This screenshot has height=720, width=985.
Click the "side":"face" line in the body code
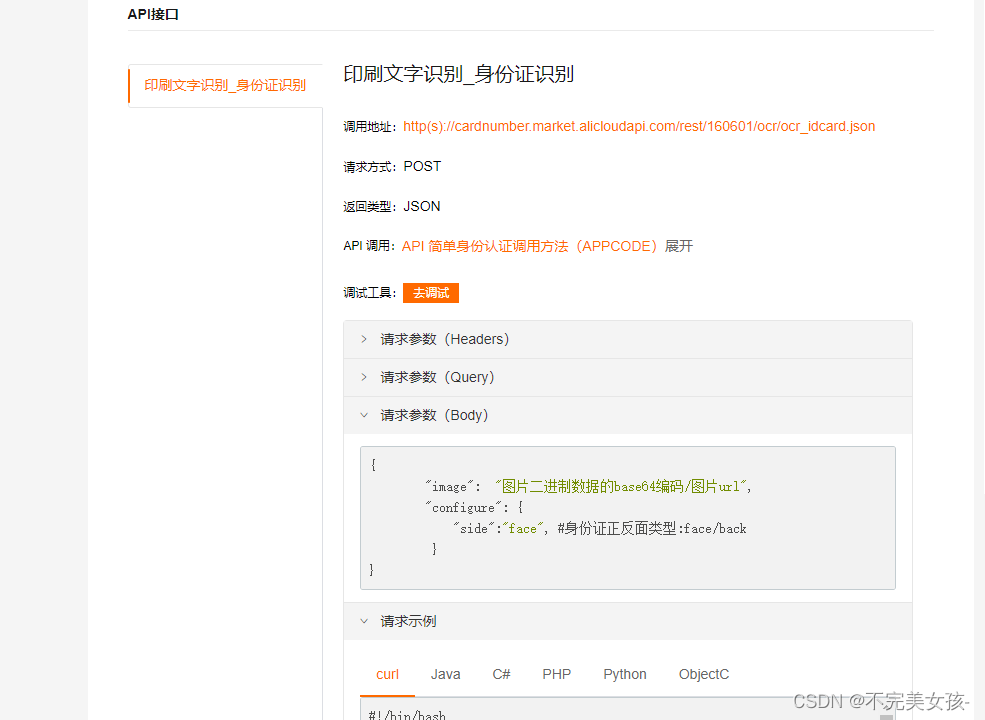[600, 528]
